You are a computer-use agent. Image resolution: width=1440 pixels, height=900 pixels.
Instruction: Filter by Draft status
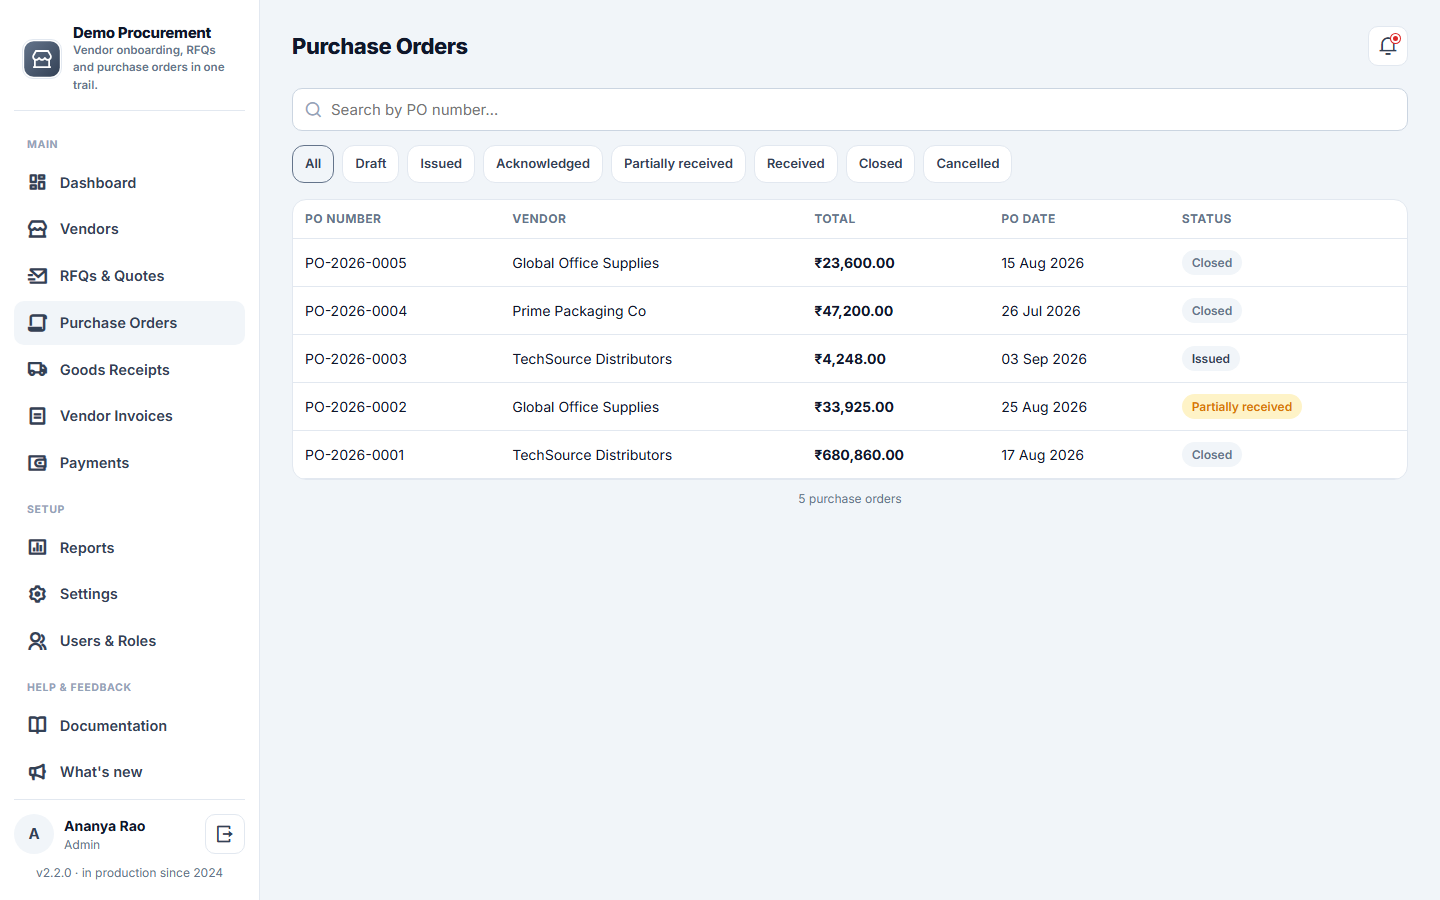[x=371, y=164]
